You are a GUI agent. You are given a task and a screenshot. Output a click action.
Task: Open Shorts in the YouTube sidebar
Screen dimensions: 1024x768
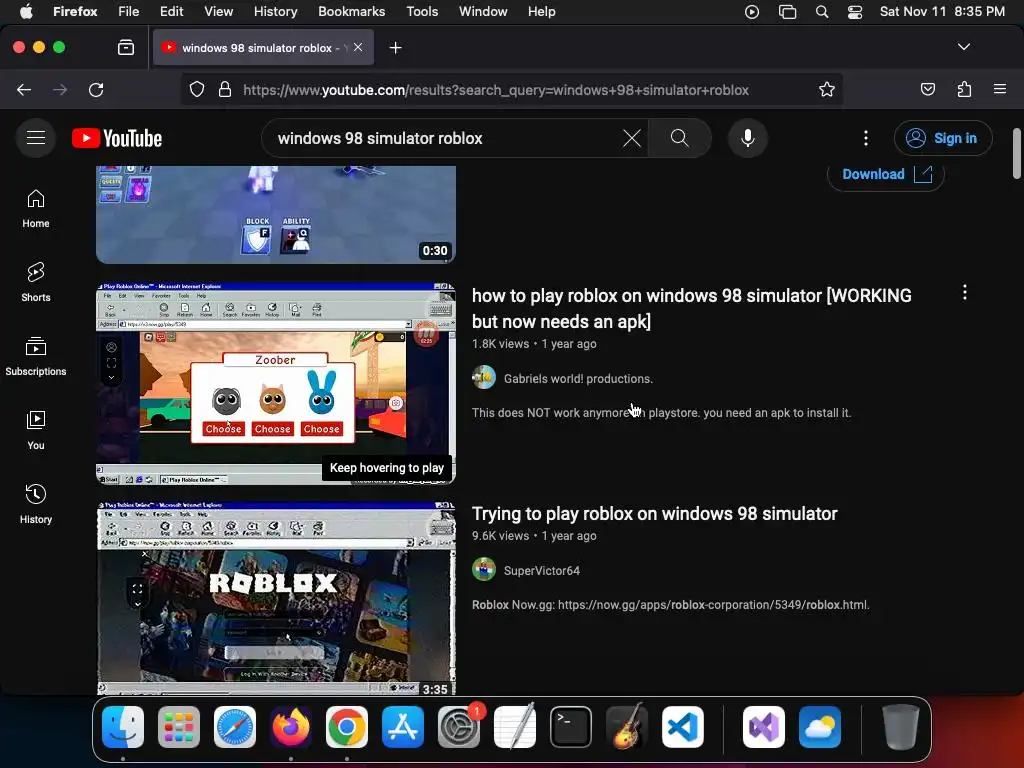pos(36,283)
